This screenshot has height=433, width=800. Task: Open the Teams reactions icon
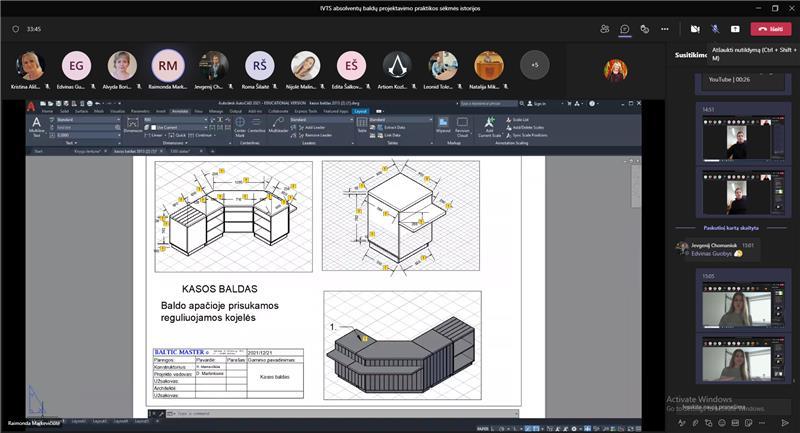(x=644, y=29)
